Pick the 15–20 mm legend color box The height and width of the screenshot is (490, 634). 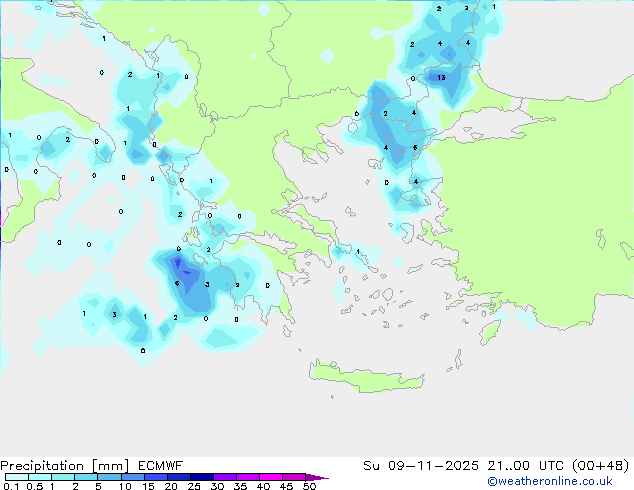pos(156,477)
